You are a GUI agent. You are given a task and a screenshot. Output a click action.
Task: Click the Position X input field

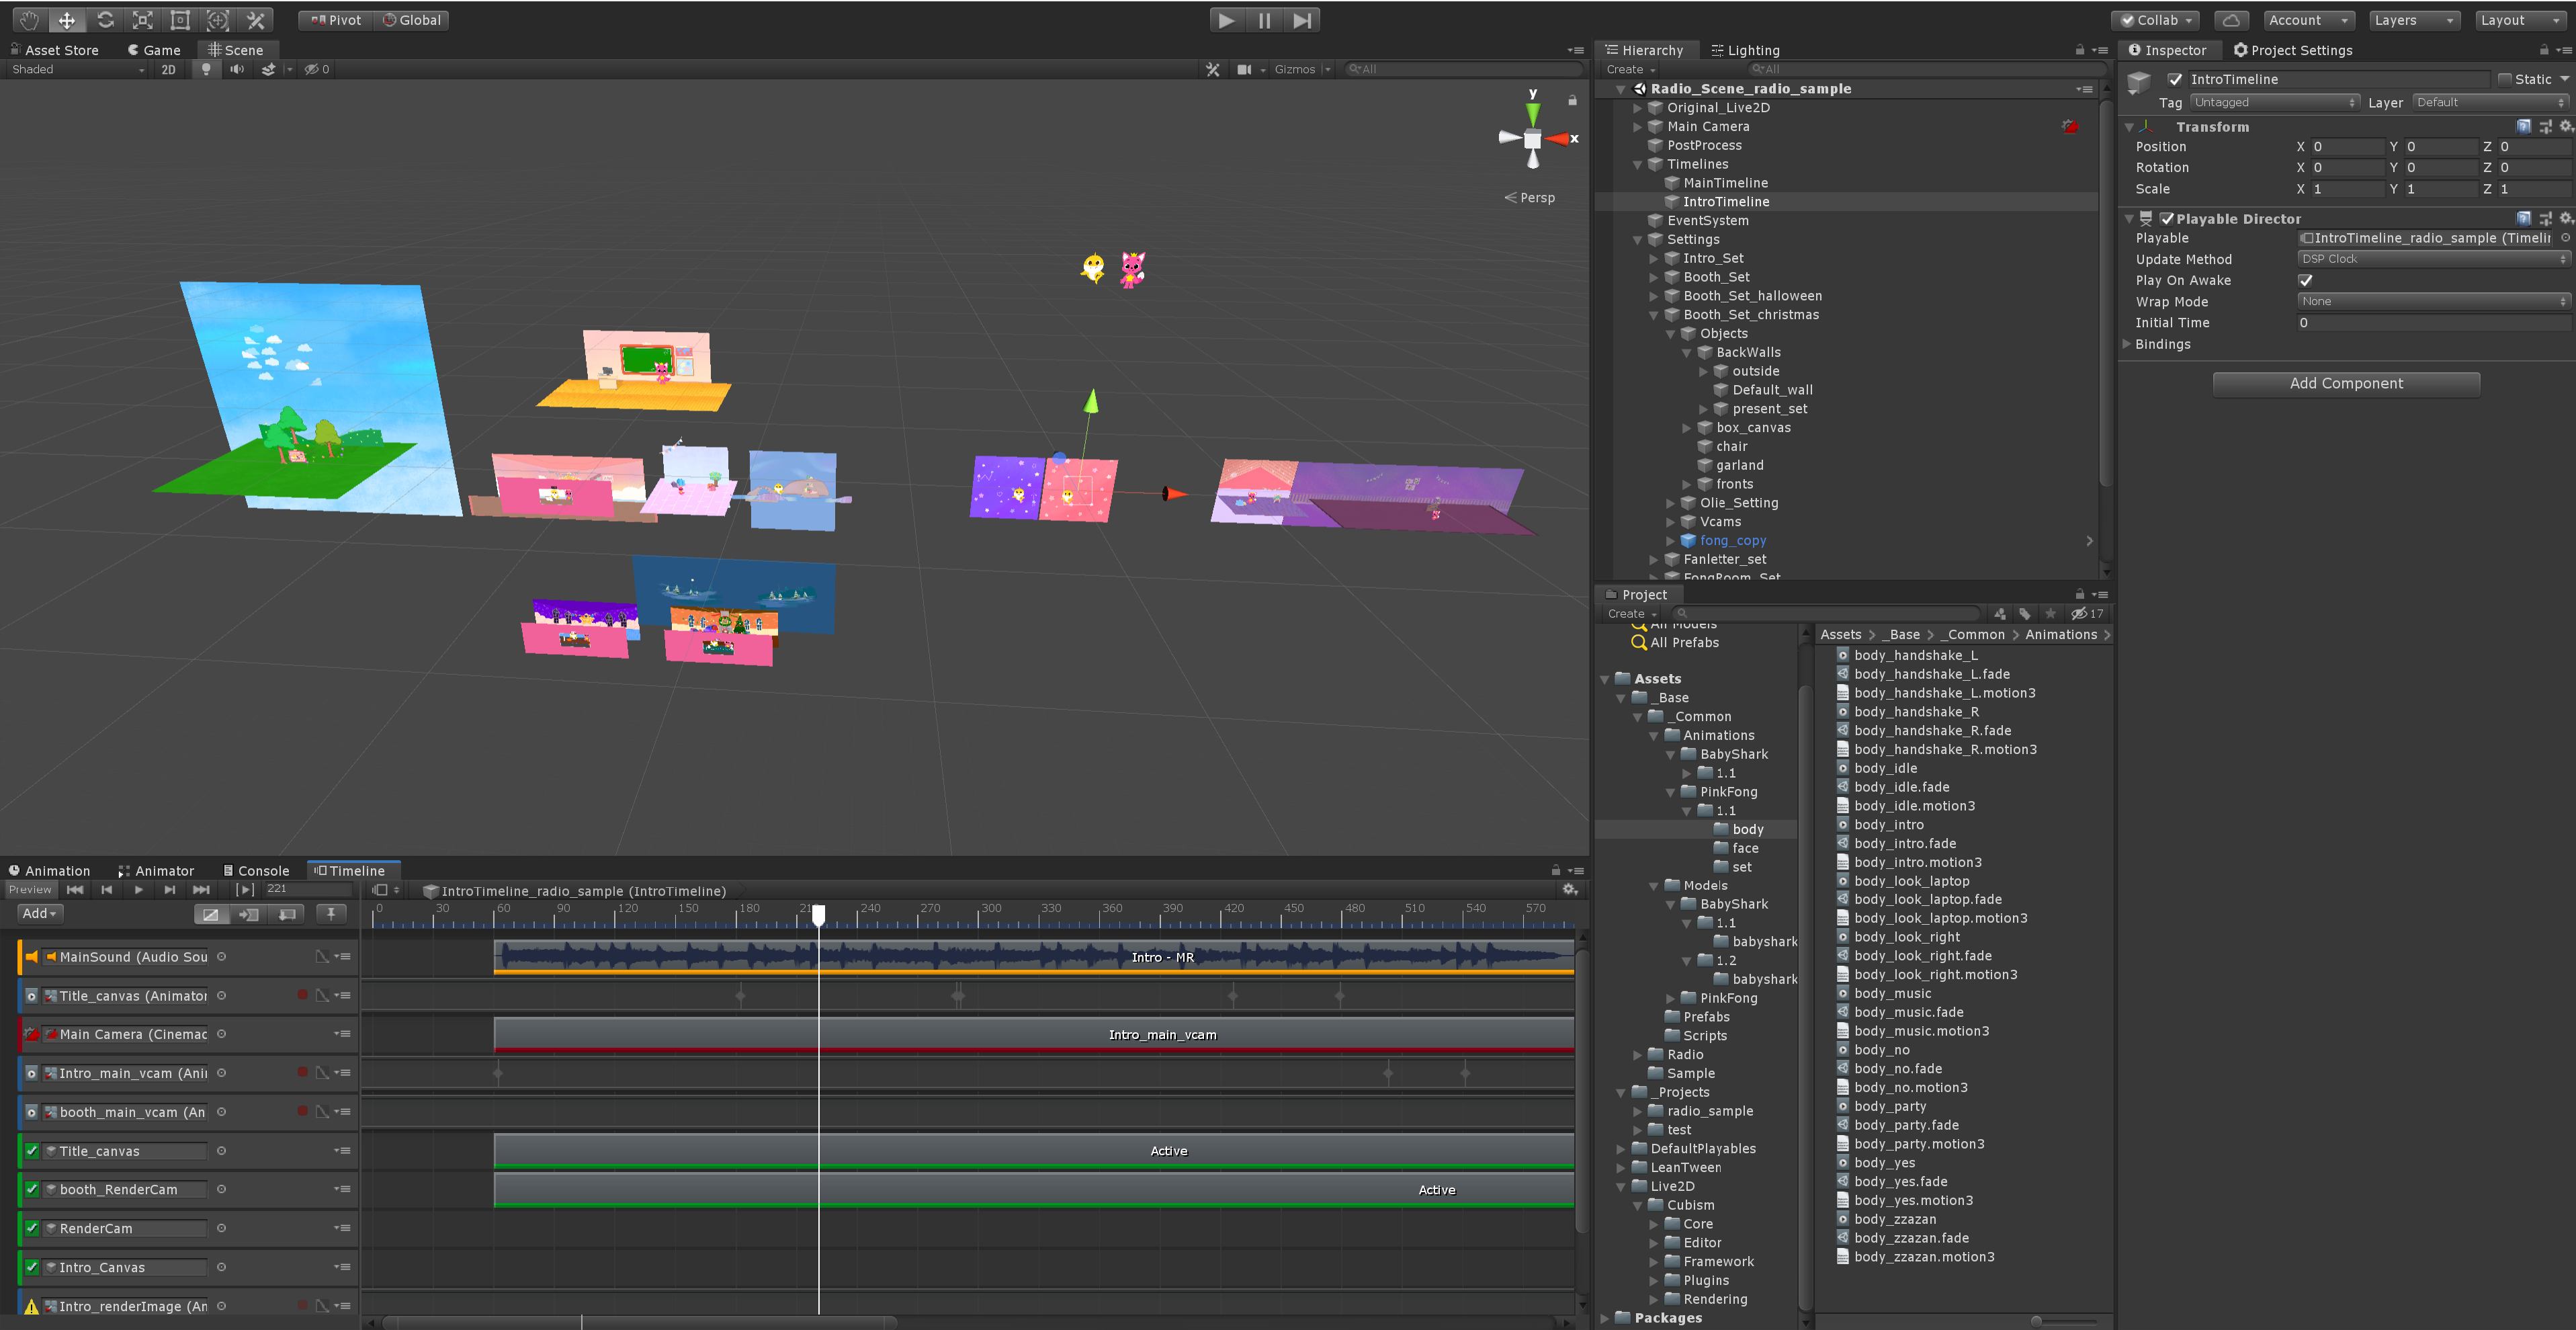[2347, 147]
